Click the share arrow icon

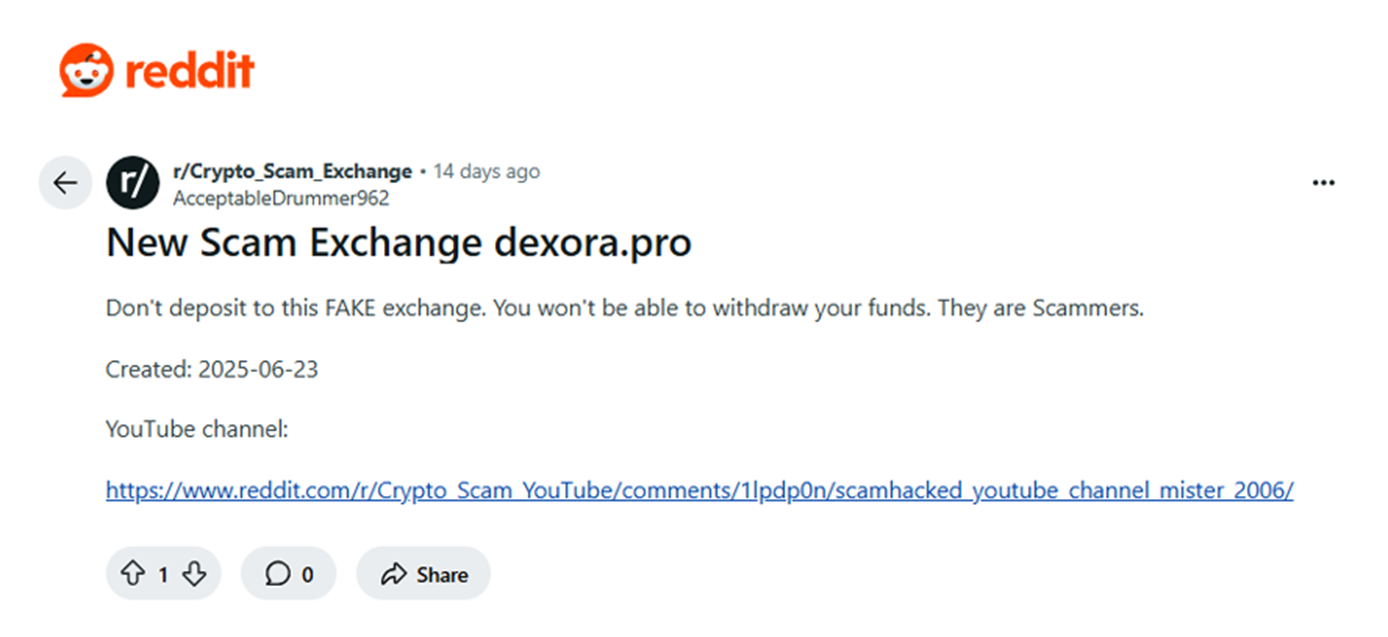pos(394,573)
